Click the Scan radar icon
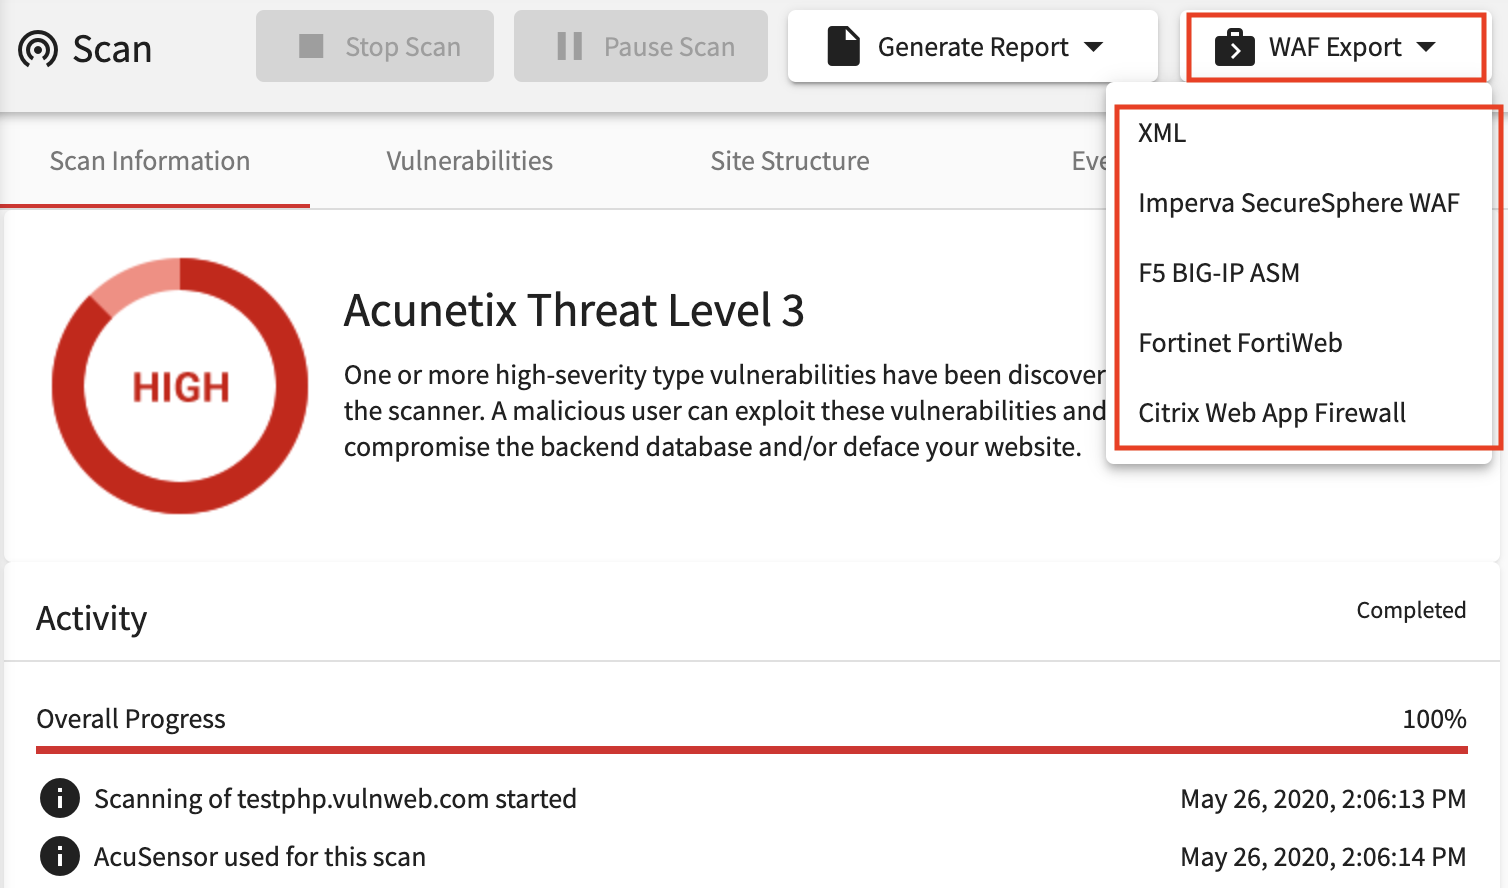Viewport: 1508px width, 888px height. coord(38,48)
